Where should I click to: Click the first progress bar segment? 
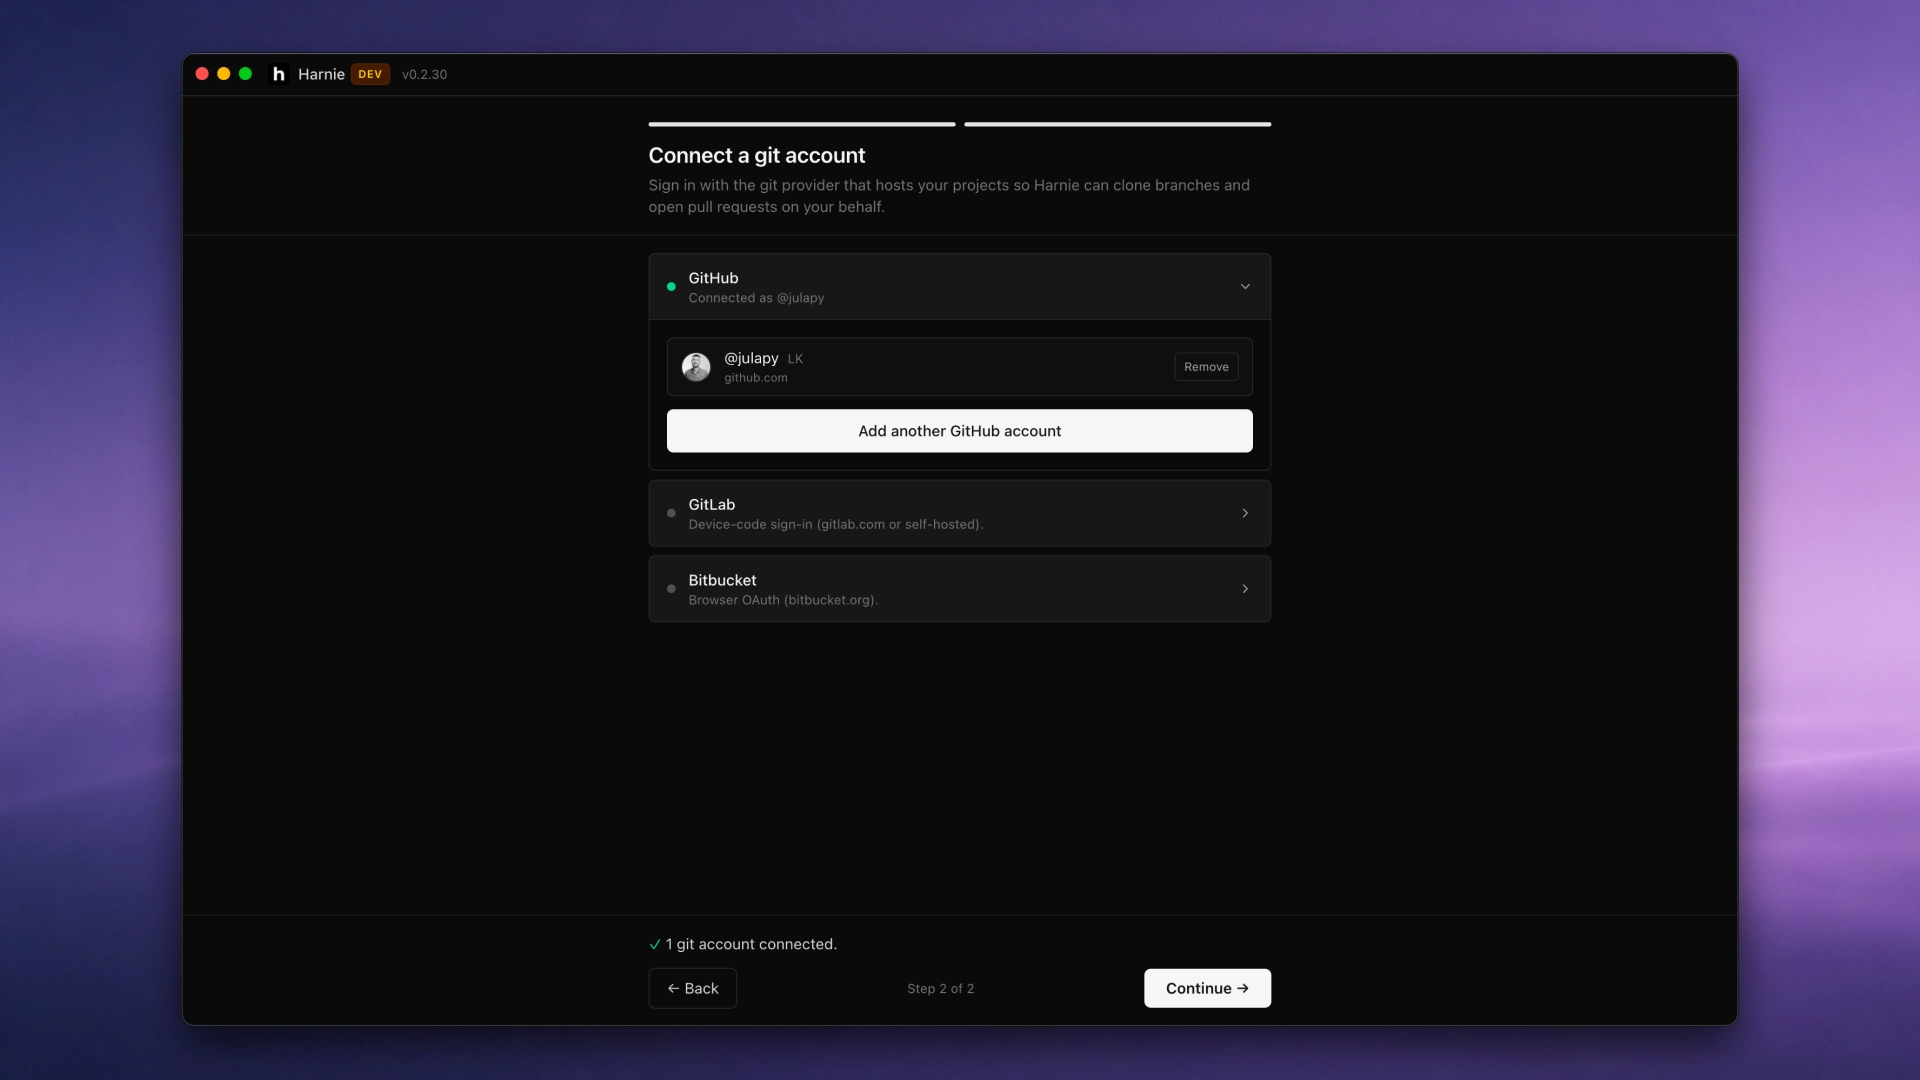coord(802,124)
